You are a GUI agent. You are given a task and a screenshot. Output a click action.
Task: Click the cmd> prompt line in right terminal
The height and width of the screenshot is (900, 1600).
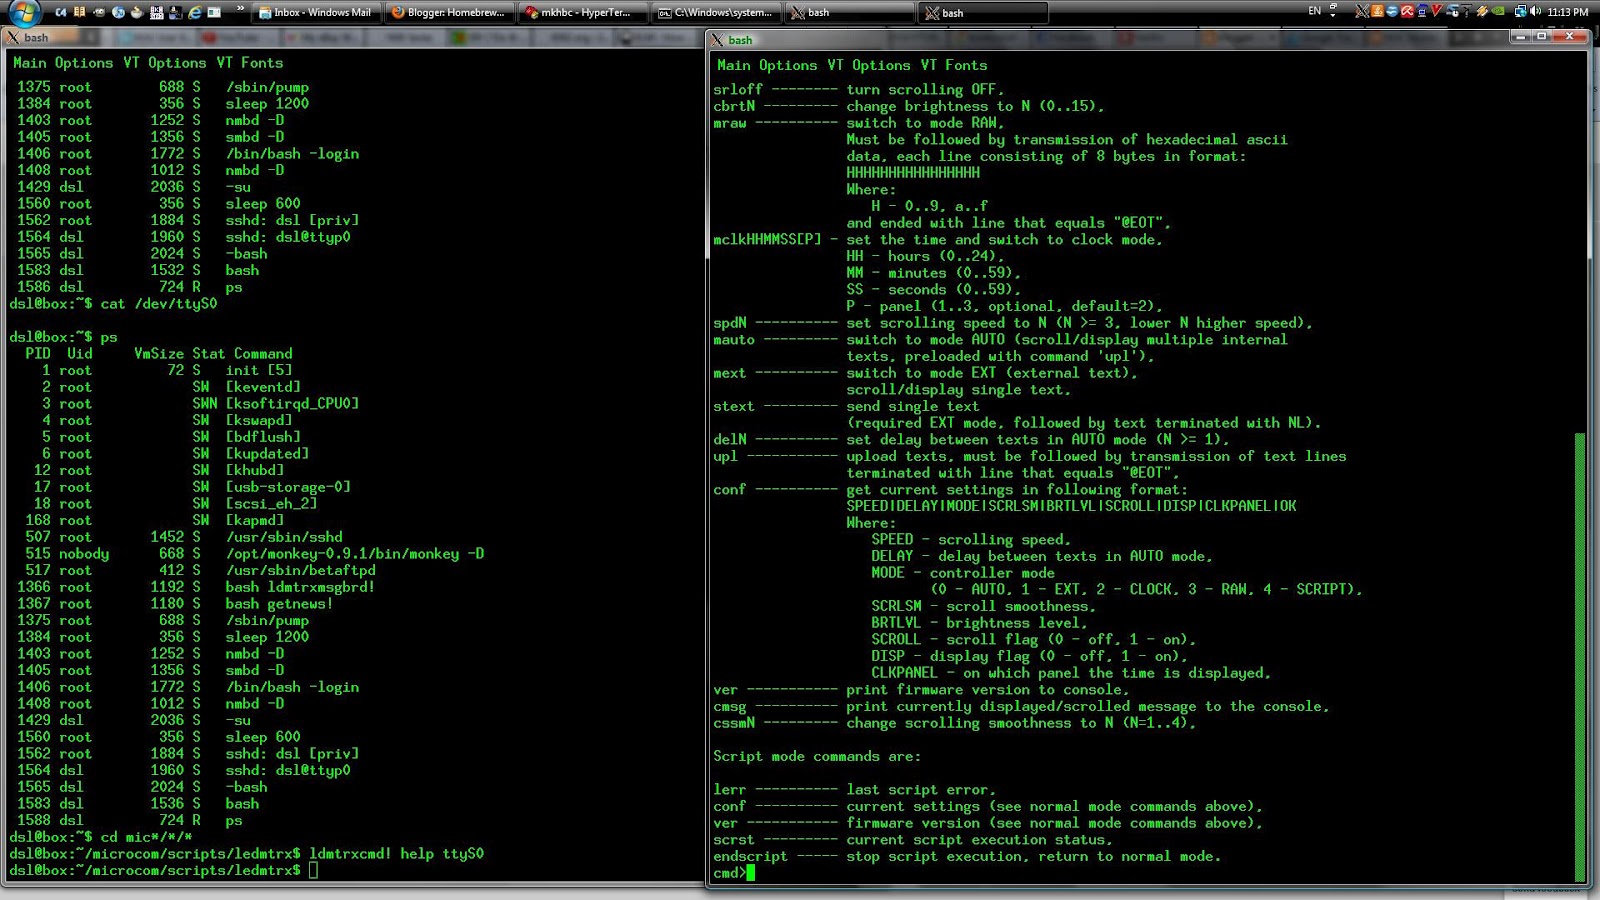pos(733,873)
